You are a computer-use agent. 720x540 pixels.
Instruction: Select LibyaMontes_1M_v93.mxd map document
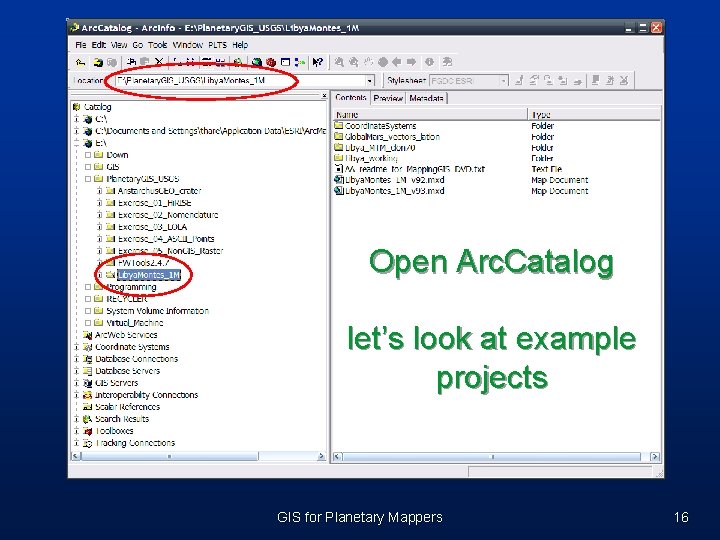pos(394,191)
